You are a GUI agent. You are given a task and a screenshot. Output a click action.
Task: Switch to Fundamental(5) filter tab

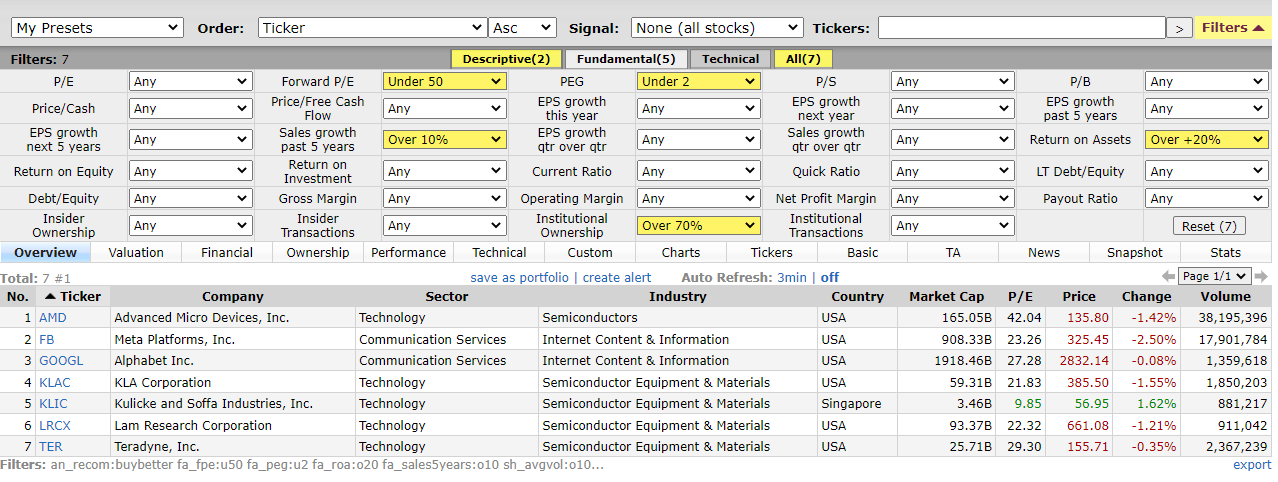click(x=626, y=59)
